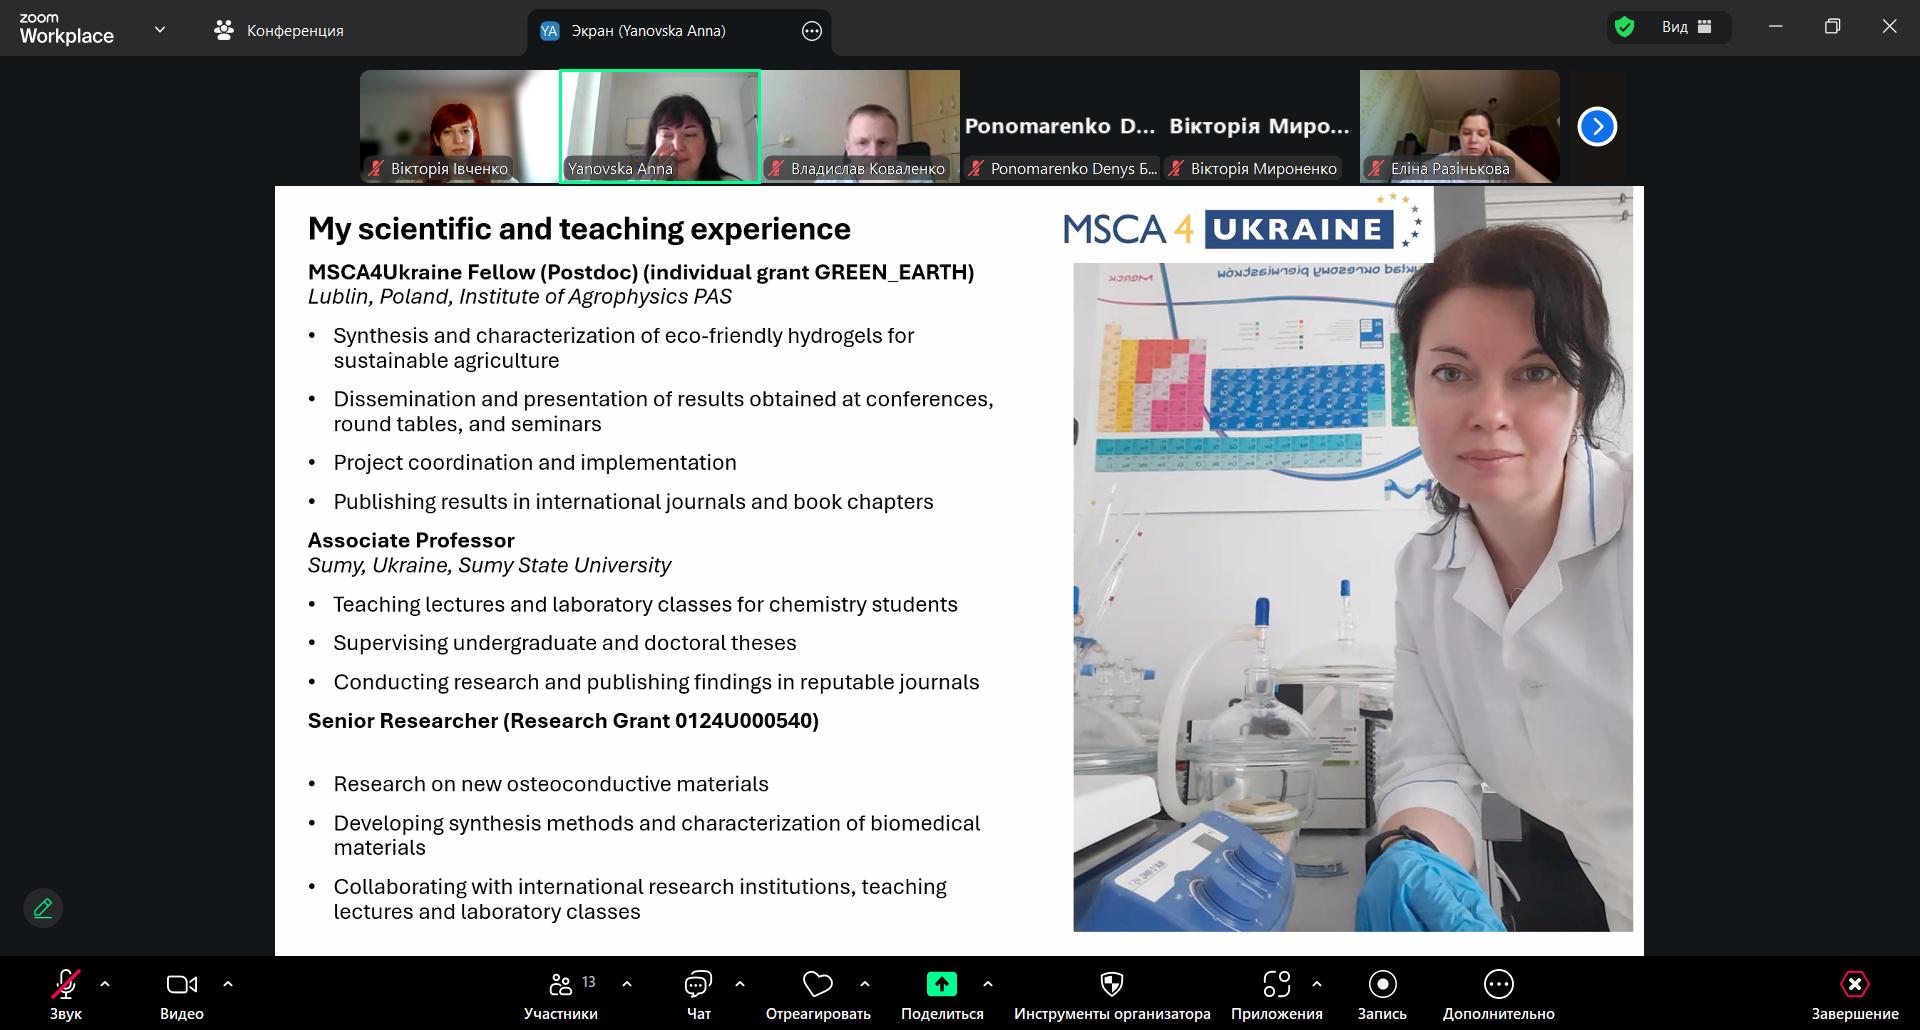This screenshot has width=1920, height=1030.
Task: Click the Вид view layout button
Action: coord(1686,27)
